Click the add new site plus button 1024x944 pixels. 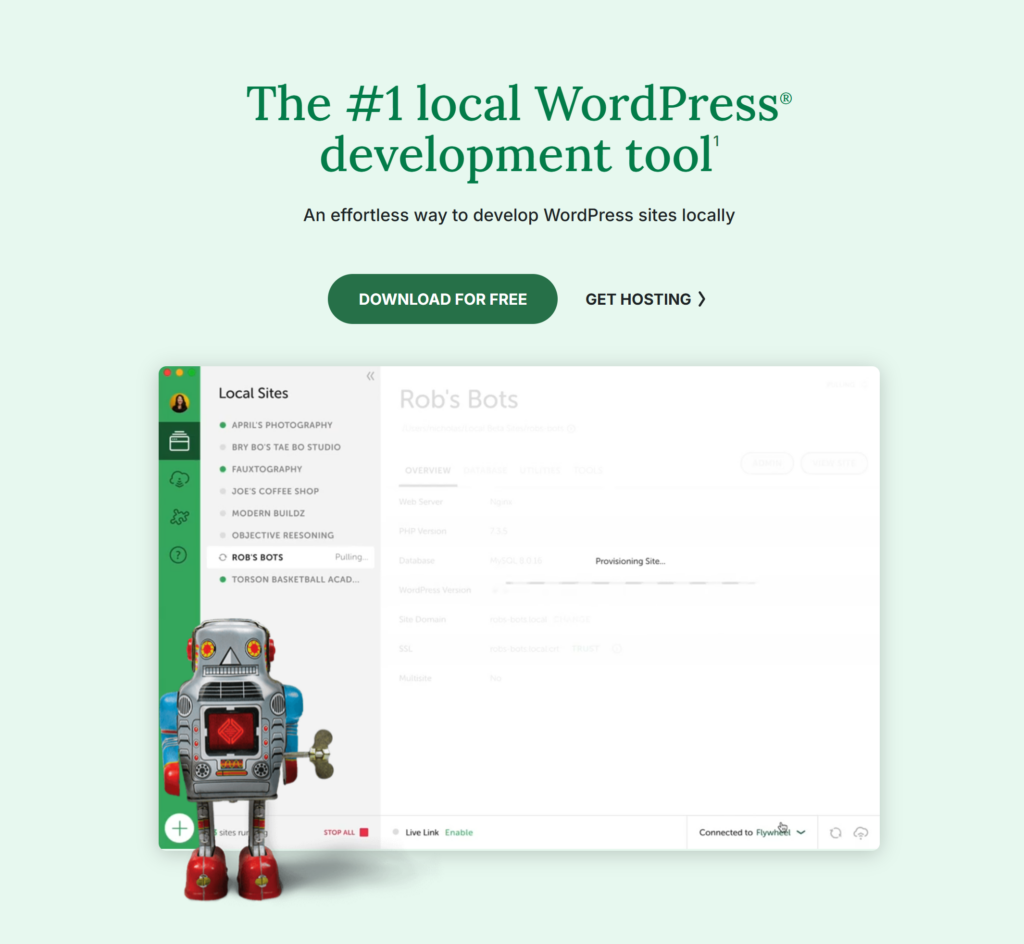pyautogui.click(x=180, y=828)
